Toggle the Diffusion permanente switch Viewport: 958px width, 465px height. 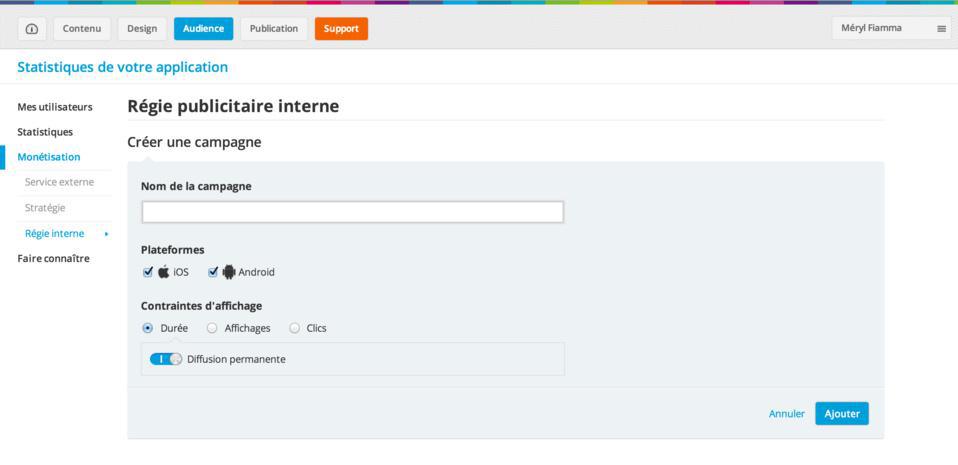pos(166,359)
